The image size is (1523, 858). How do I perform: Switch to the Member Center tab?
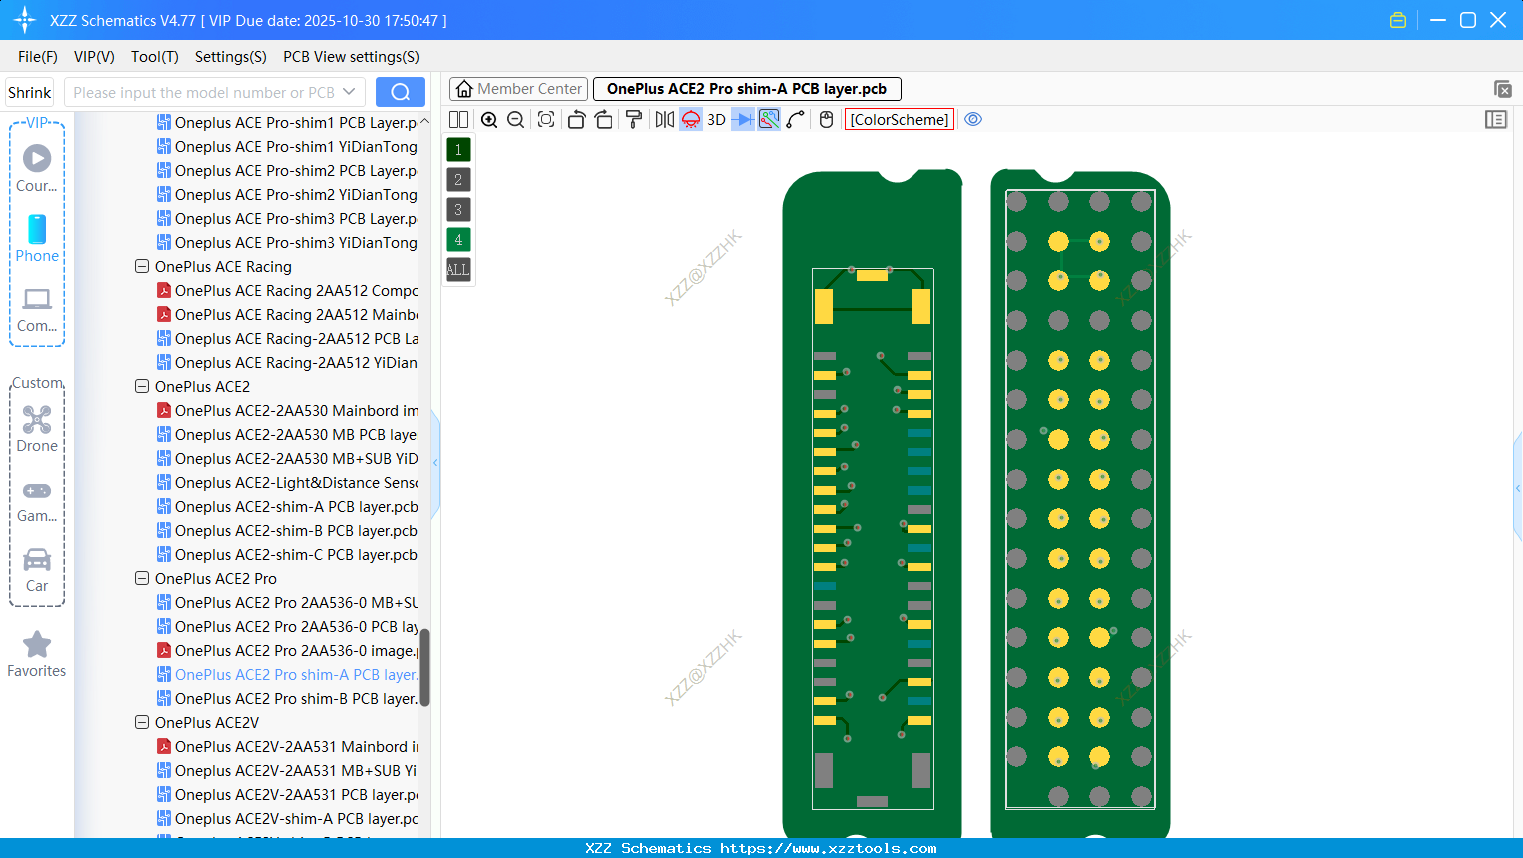point(517,88)
